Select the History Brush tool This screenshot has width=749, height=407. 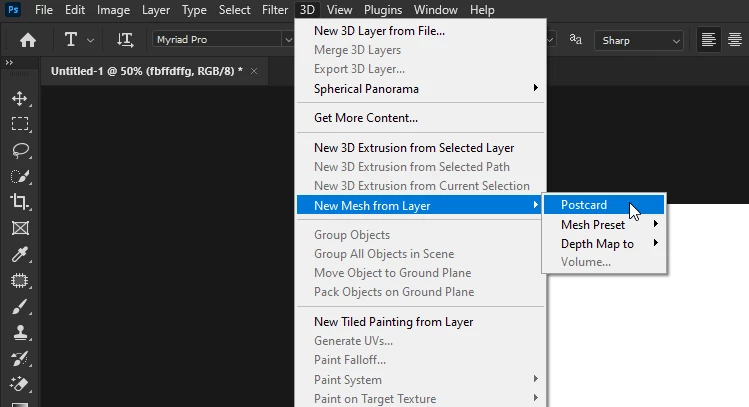tap(20, 358)
